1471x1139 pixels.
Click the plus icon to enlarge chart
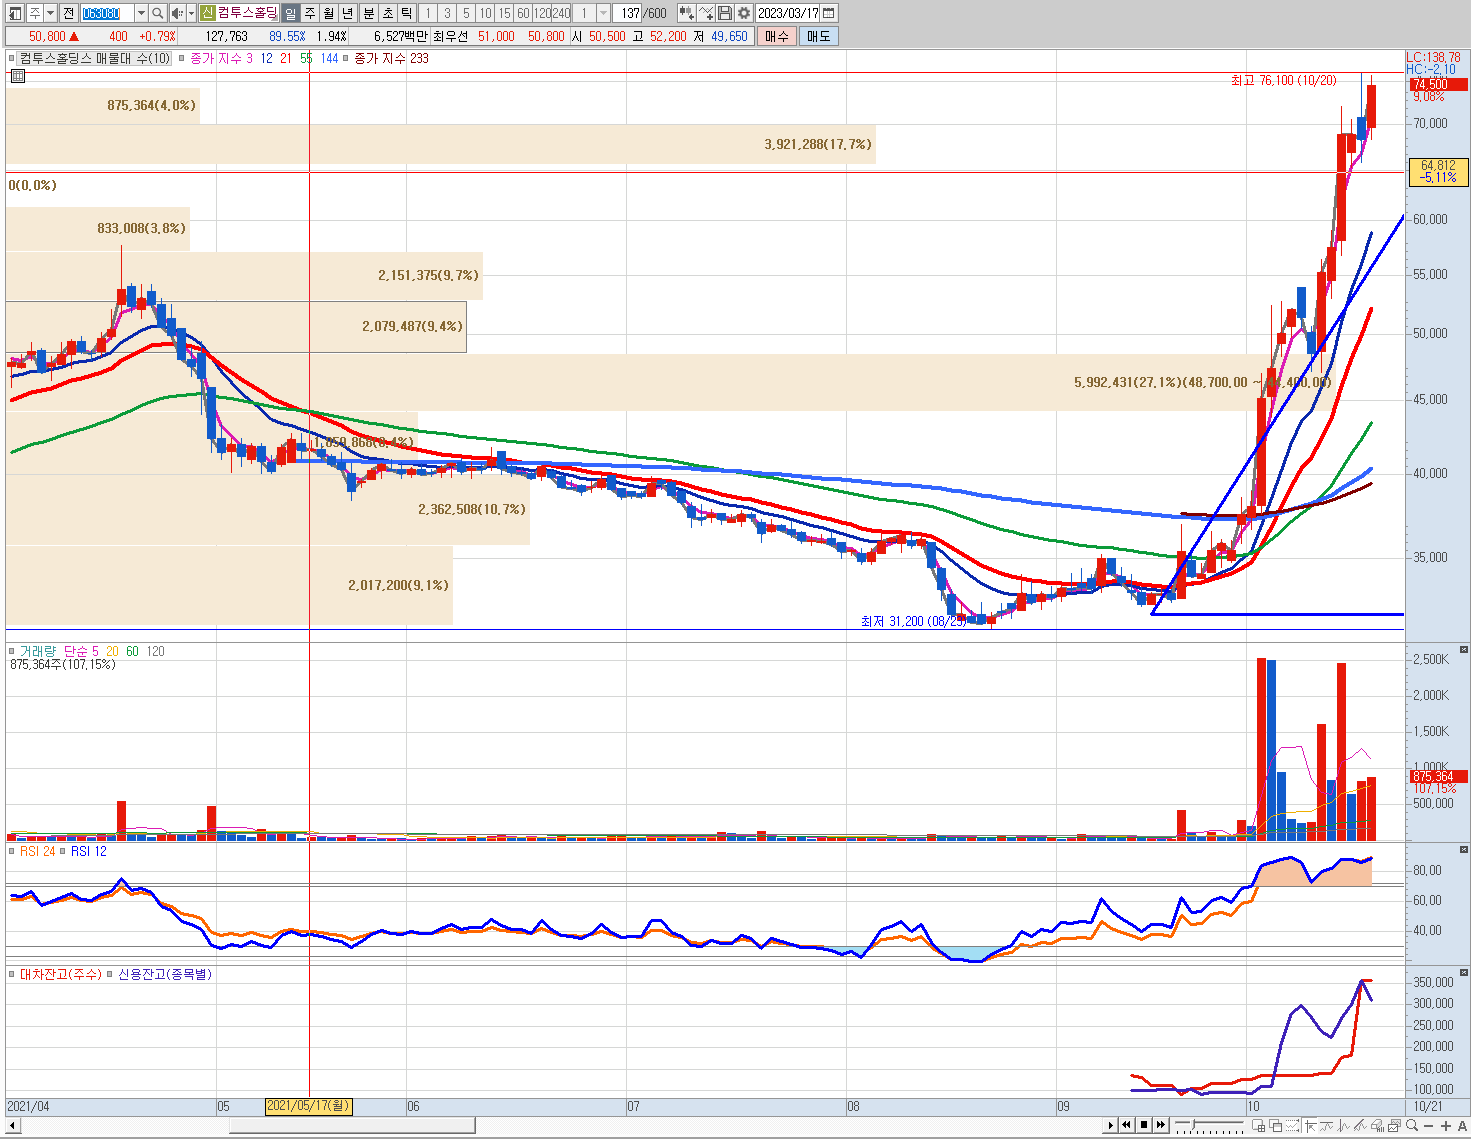click(1445, 1126)
